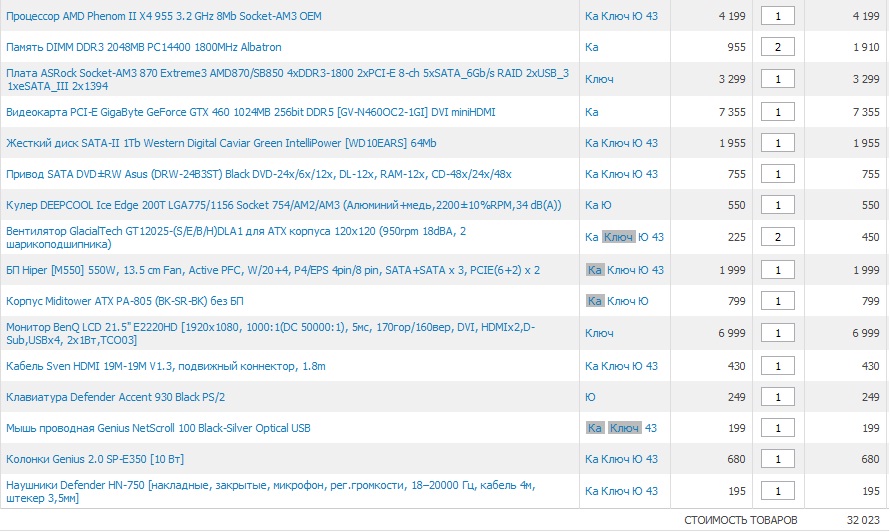Click highlighted 'Ка' label in Miditower case row
Viewport: 890px width, 532px height.
point(595,301)
